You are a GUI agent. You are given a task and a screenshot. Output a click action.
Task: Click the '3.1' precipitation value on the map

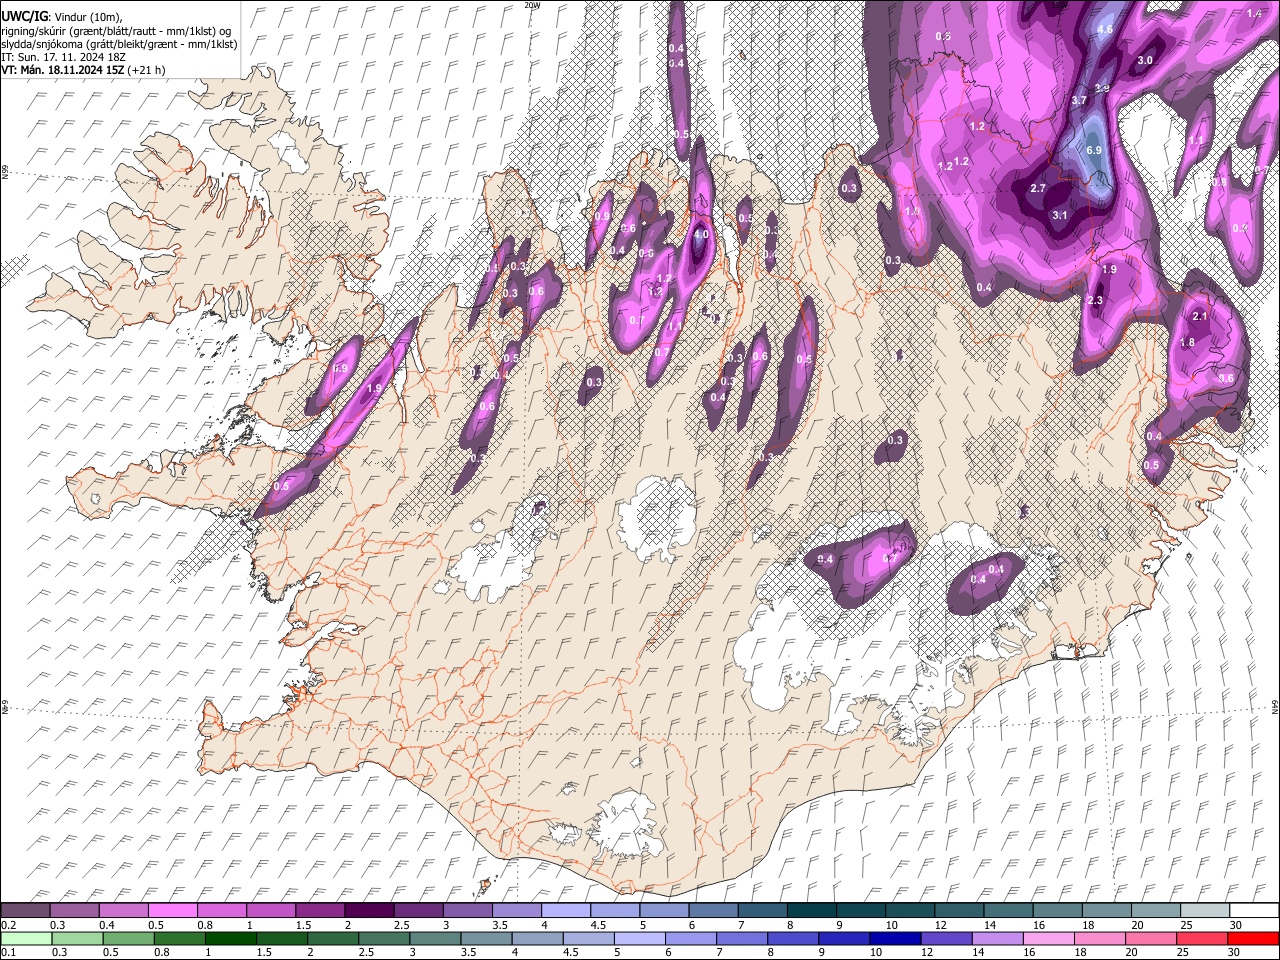click(1061, 215)
